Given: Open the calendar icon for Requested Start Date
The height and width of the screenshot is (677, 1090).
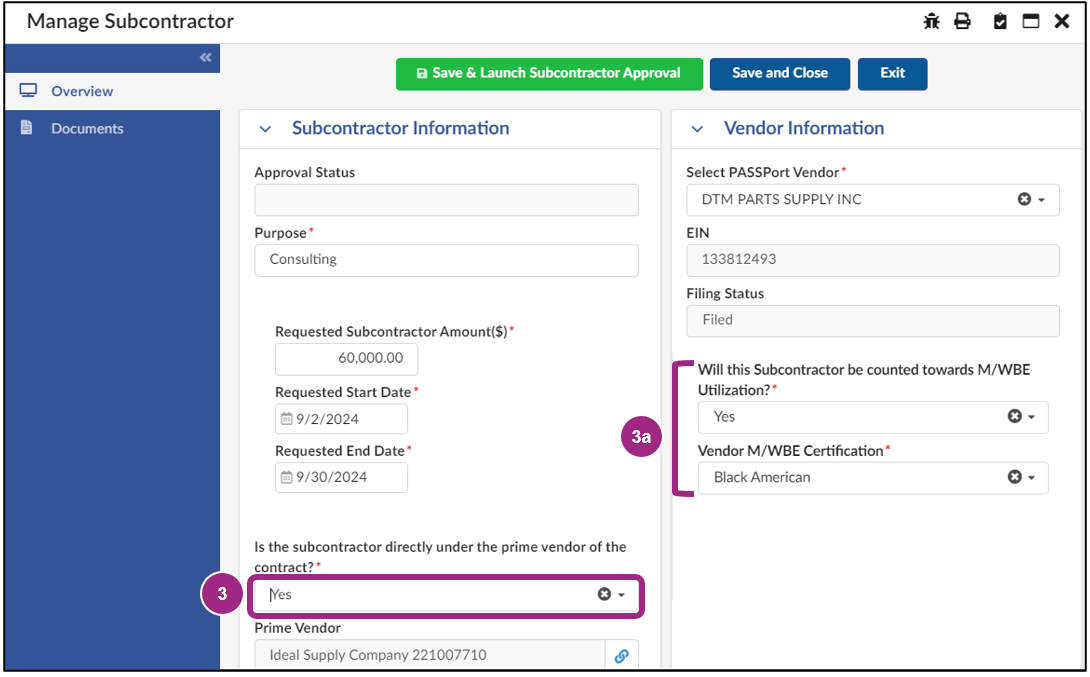Looking at the screenshot, I should tap(286, 419).
